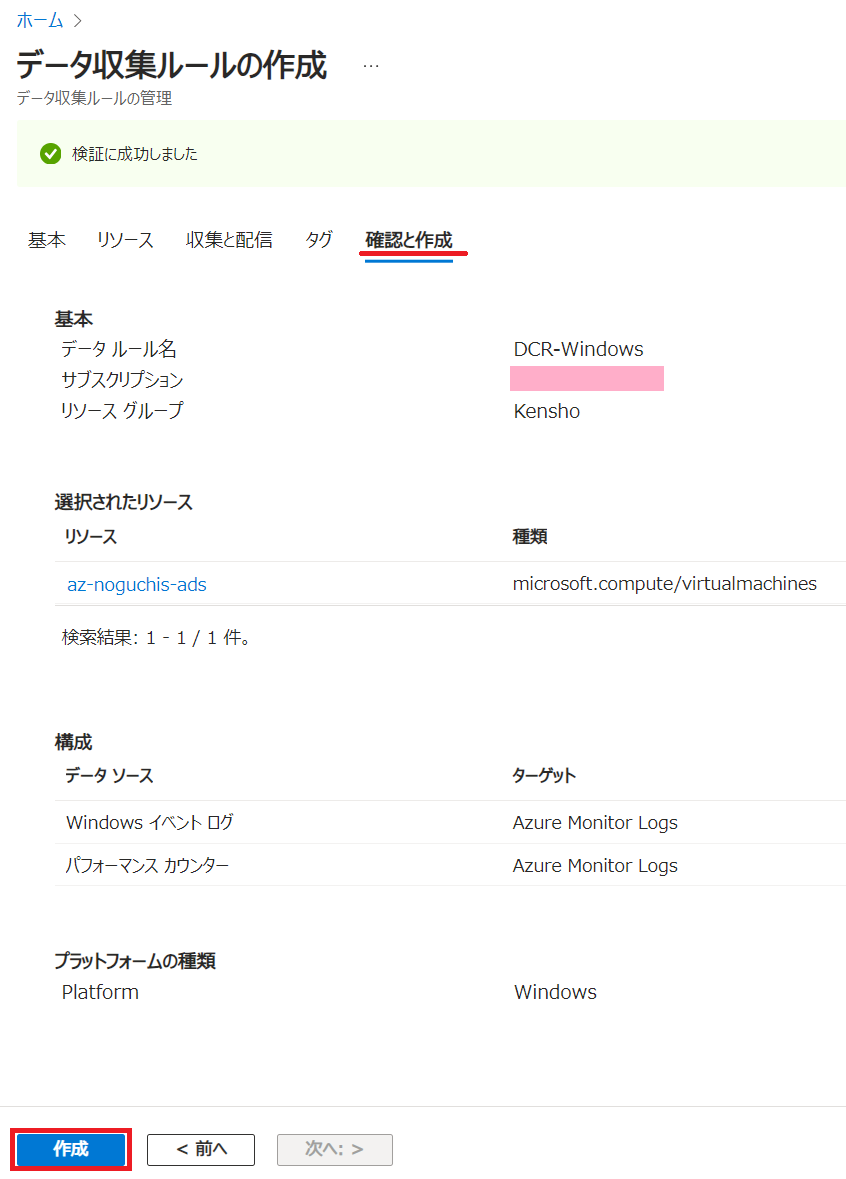Click the Azure Monitor Logs target for パフォーマンス カウンター
The image size is (846, 1179).
tap(595, 865)
